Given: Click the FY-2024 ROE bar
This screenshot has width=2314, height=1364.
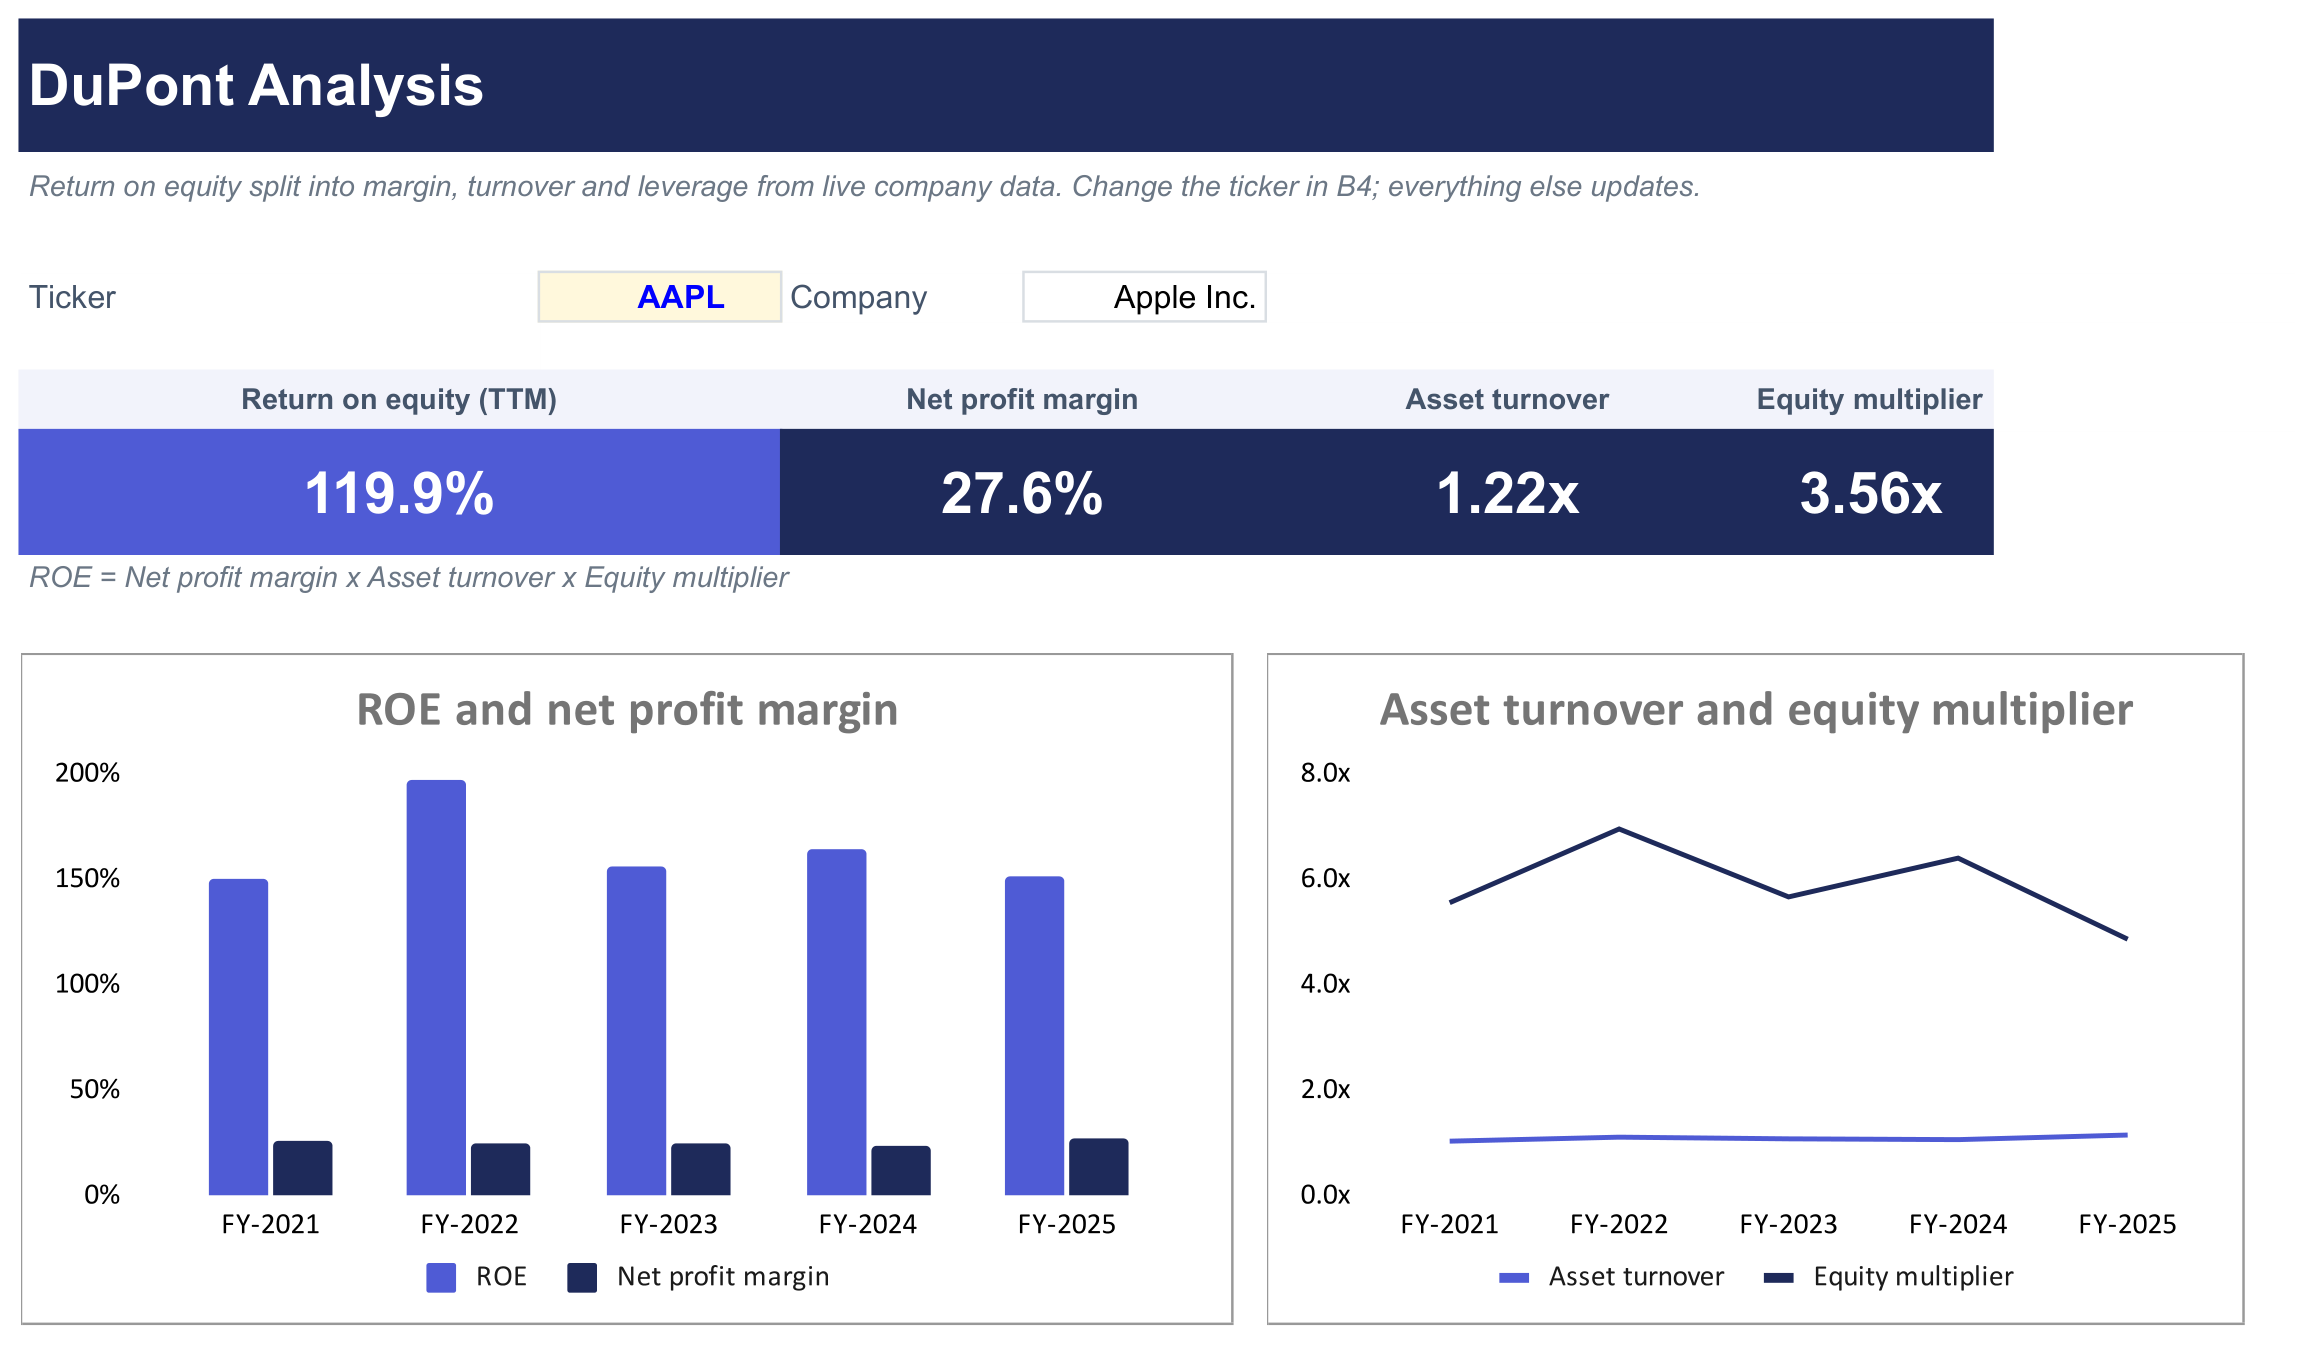Looking at the screenshot, I should click(836, 1022).
